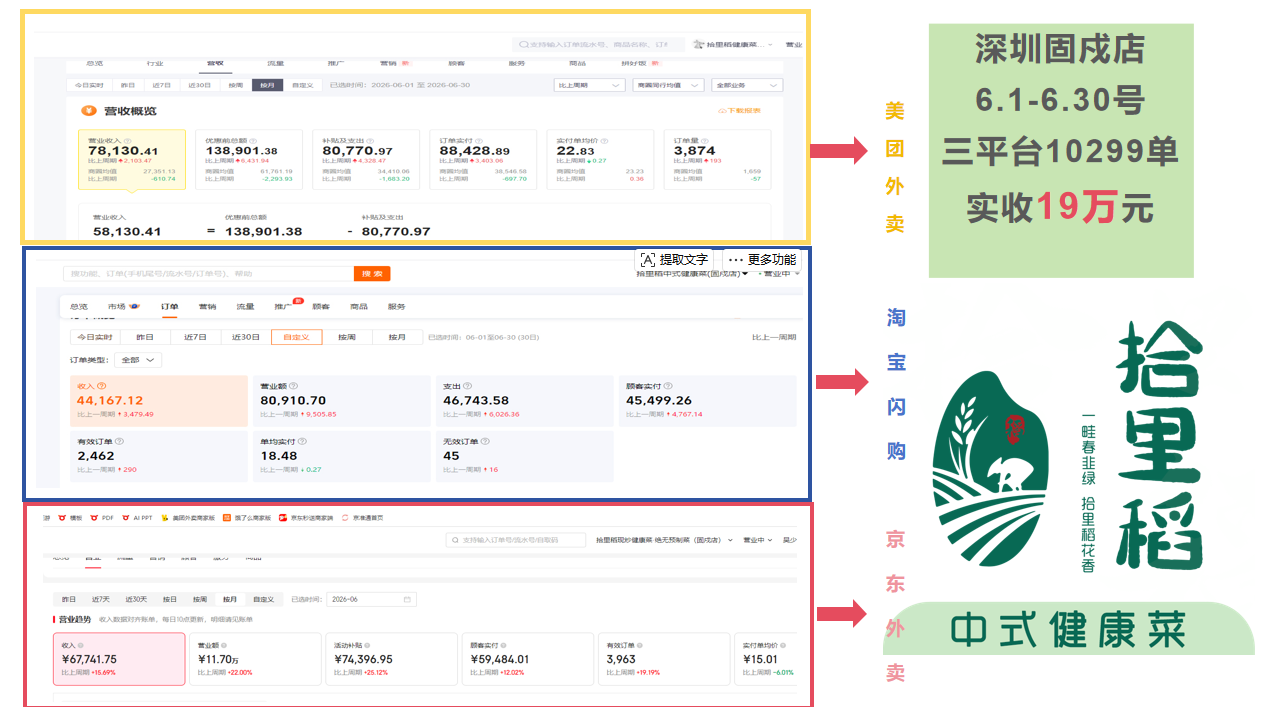Select JD 收入 ¥67,741.75 card
Screen dimensions: 1266x707
[119, 658]
